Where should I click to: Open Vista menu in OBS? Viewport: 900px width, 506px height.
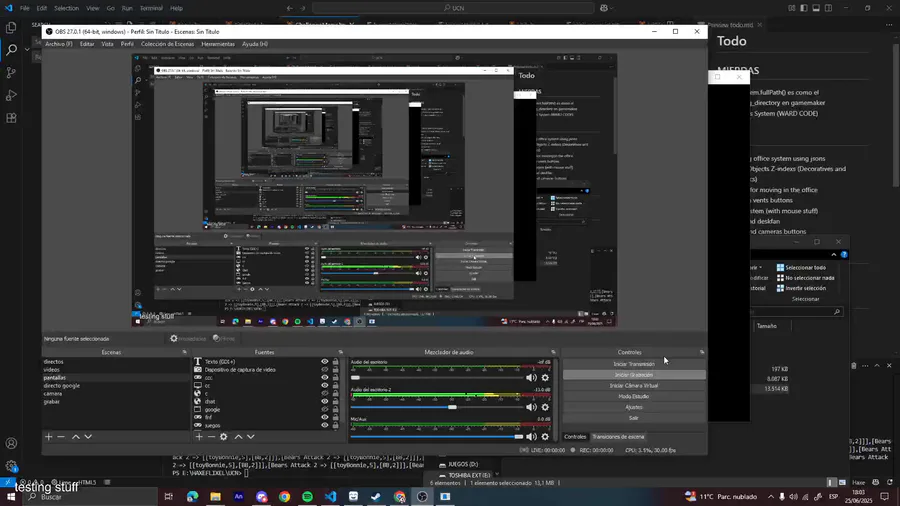point(107,44)
